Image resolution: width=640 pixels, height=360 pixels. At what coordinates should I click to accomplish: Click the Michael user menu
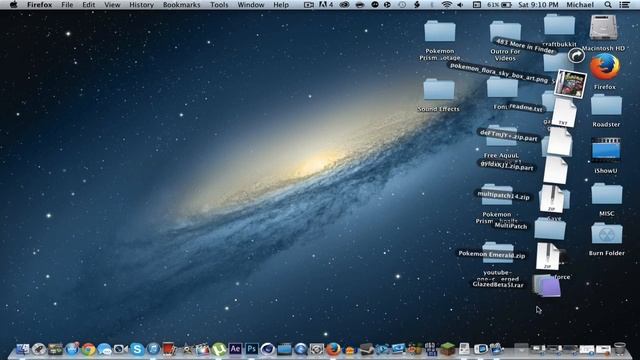tap(580, 5)
